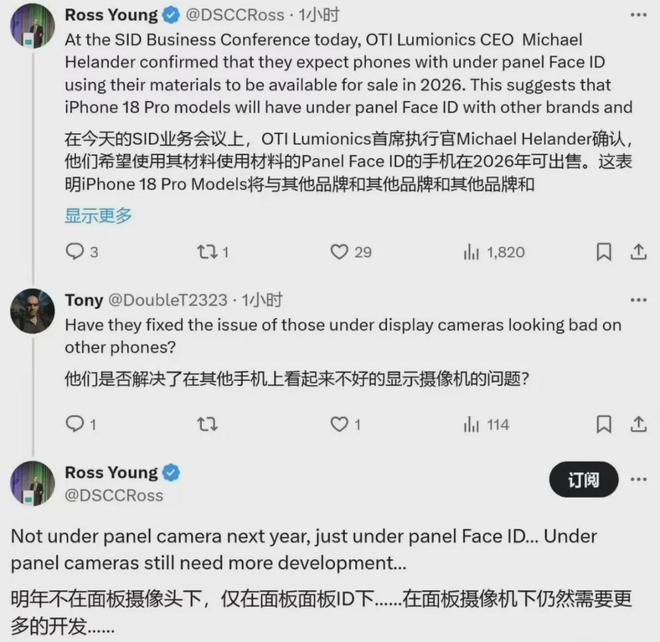This screenshot has width=660, height=642.
Task: View analytics showing 1,820 views
Action: tap(494, 252)
